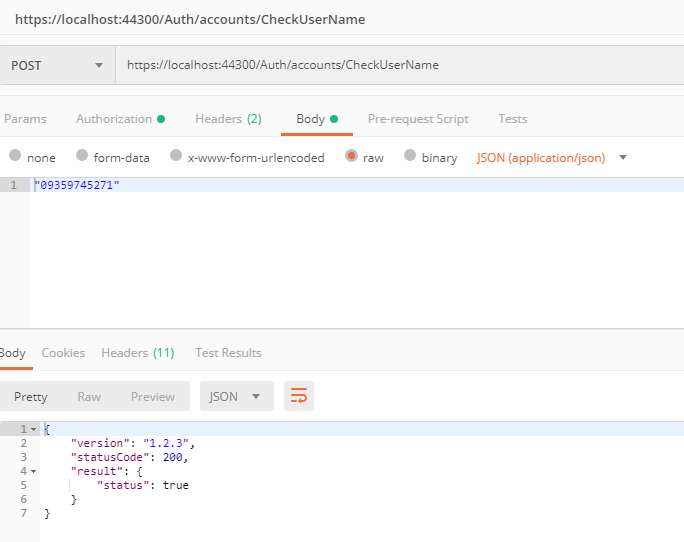Click the "version": "1.2.3" response line
The width and height of the screenshot is (684, 542).
coord(133,443)
